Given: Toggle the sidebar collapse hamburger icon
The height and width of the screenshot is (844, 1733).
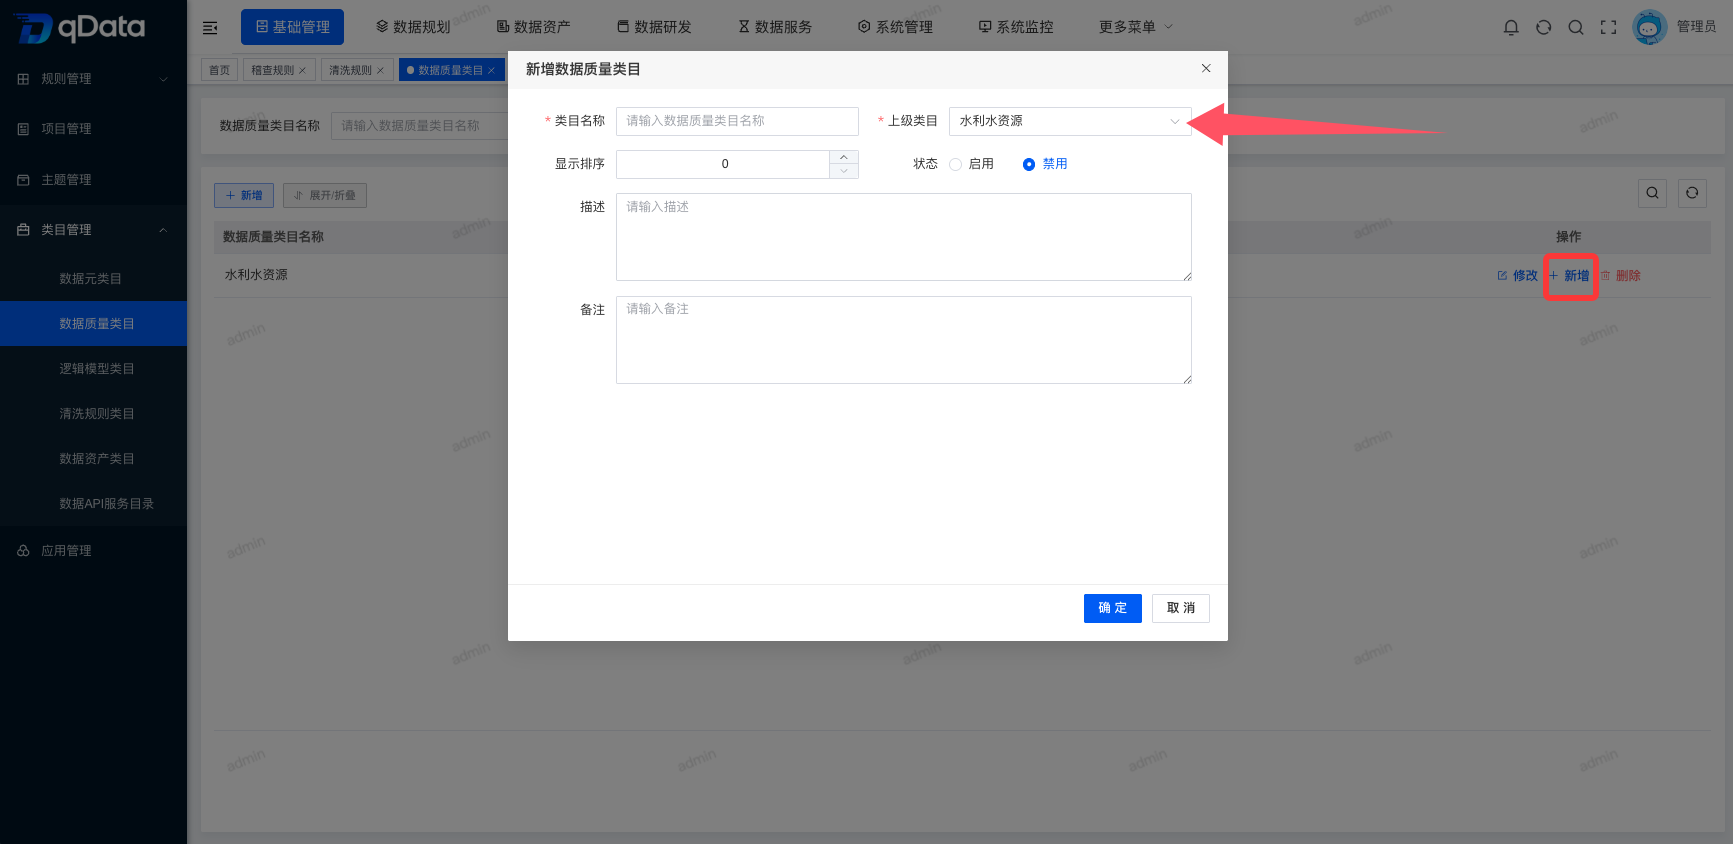Looking at the screenshot, I should (x=210, y=28).
